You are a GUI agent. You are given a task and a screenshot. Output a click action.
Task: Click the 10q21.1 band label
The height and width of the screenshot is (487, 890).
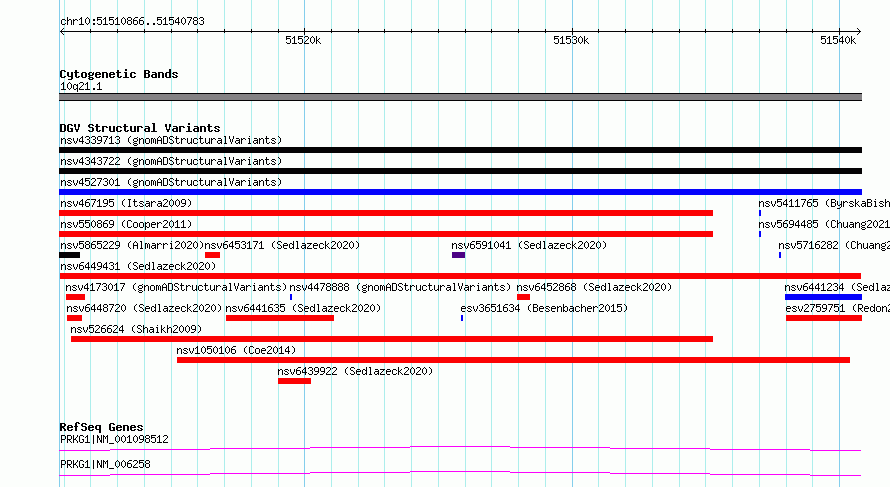pyautogui.click(x=81, y=86)
